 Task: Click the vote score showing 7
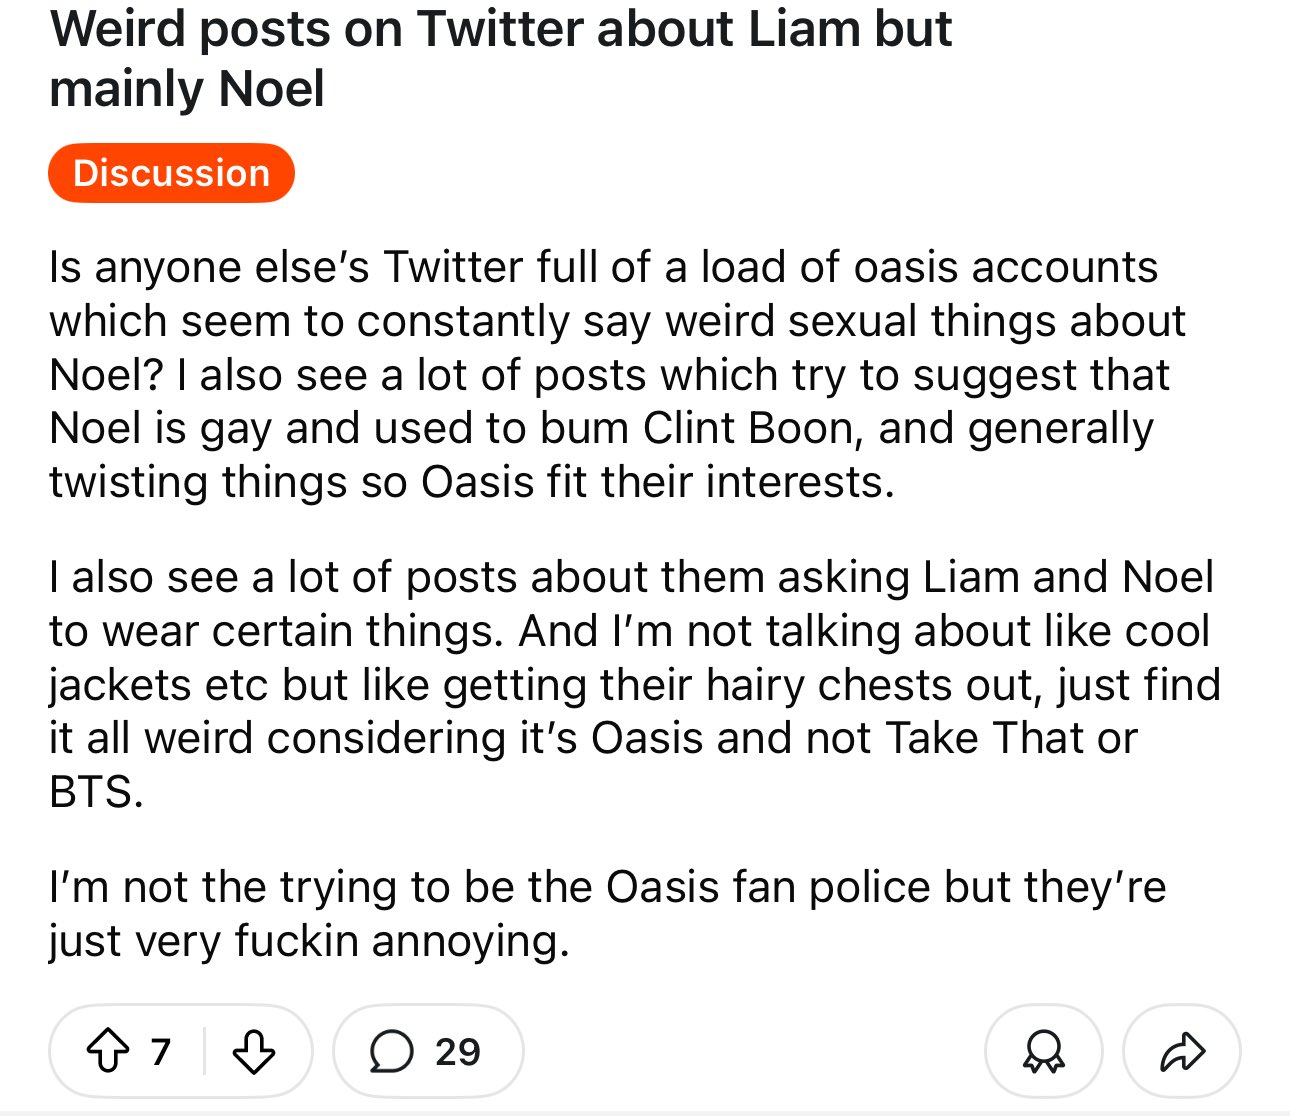161,1051
